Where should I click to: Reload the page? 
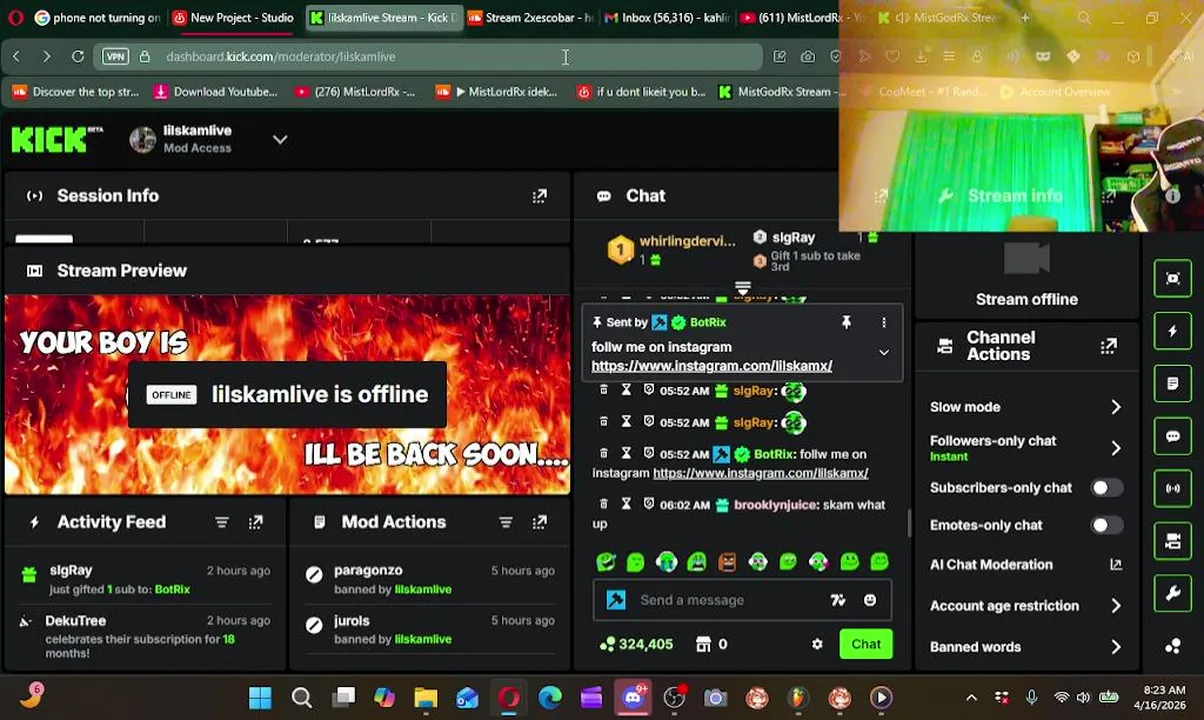click(77, 57)
